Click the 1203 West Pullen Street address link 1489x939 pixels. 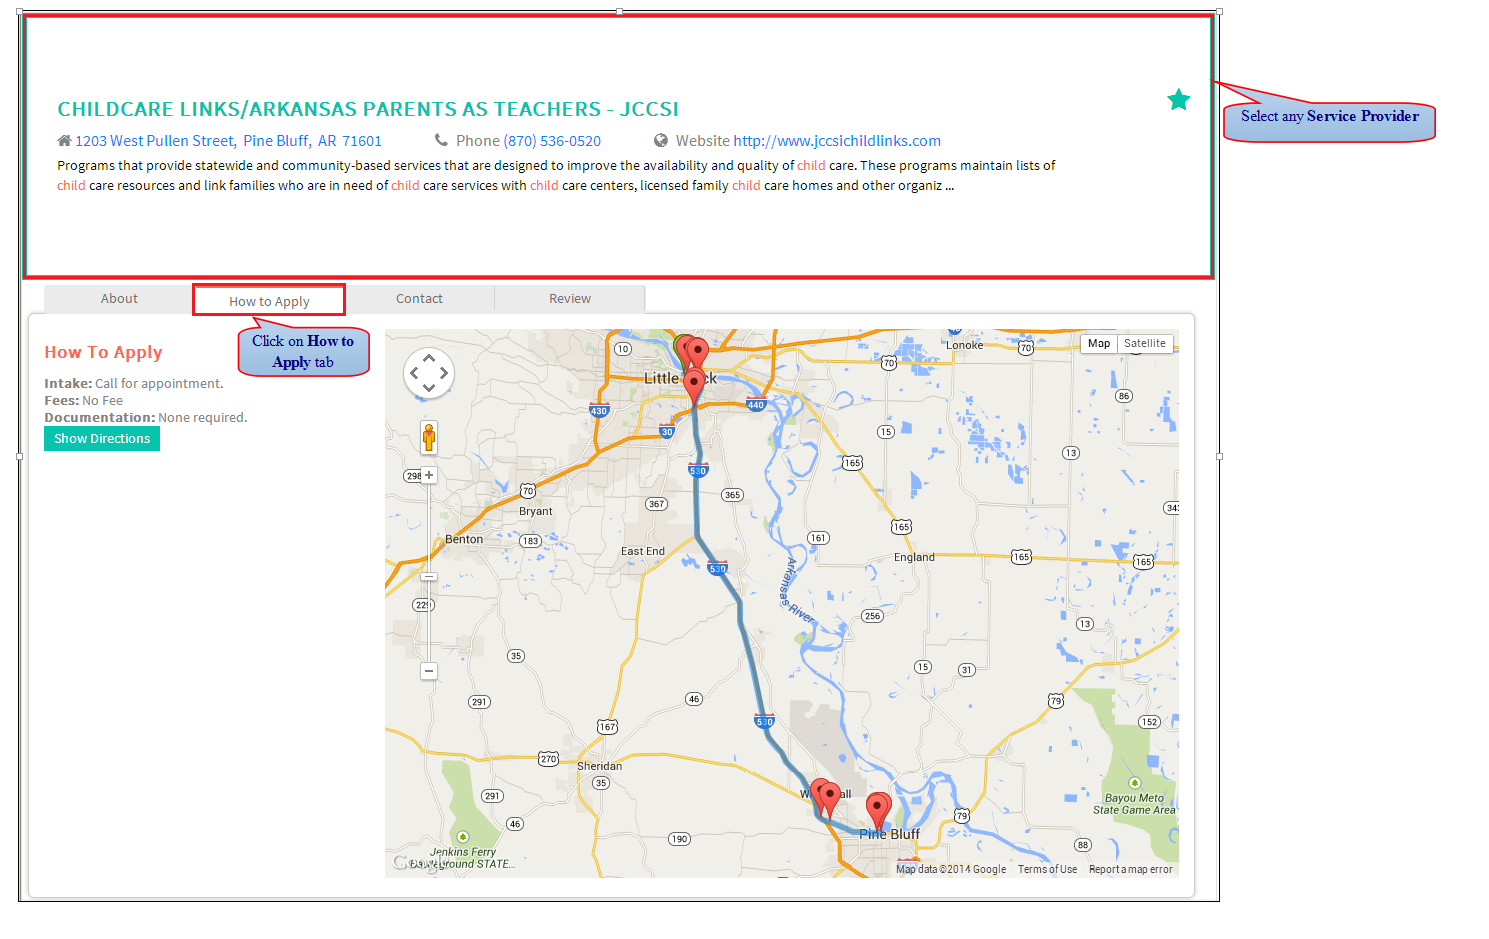point(228,141)
